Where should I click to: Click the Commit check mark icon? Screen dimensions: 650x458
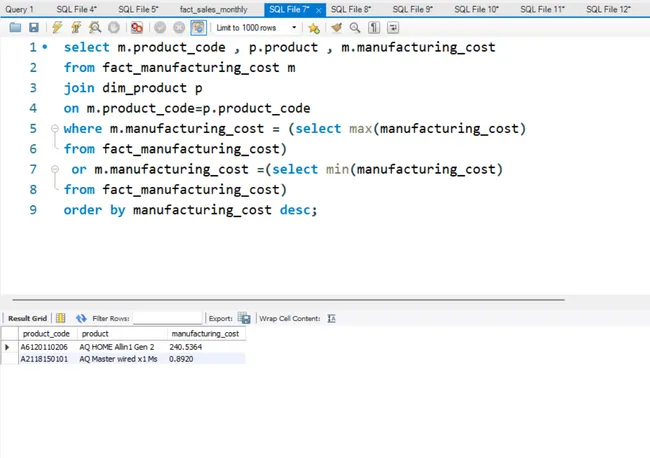click(x=160, y=28)
